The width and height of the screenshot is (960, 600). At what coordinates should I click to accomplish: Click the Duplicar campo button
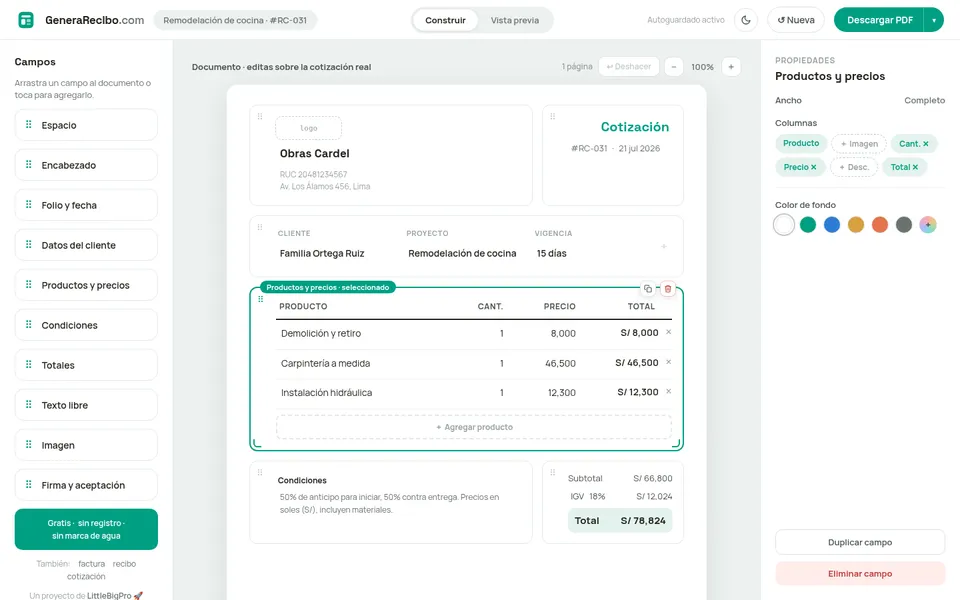pos(860,542)
